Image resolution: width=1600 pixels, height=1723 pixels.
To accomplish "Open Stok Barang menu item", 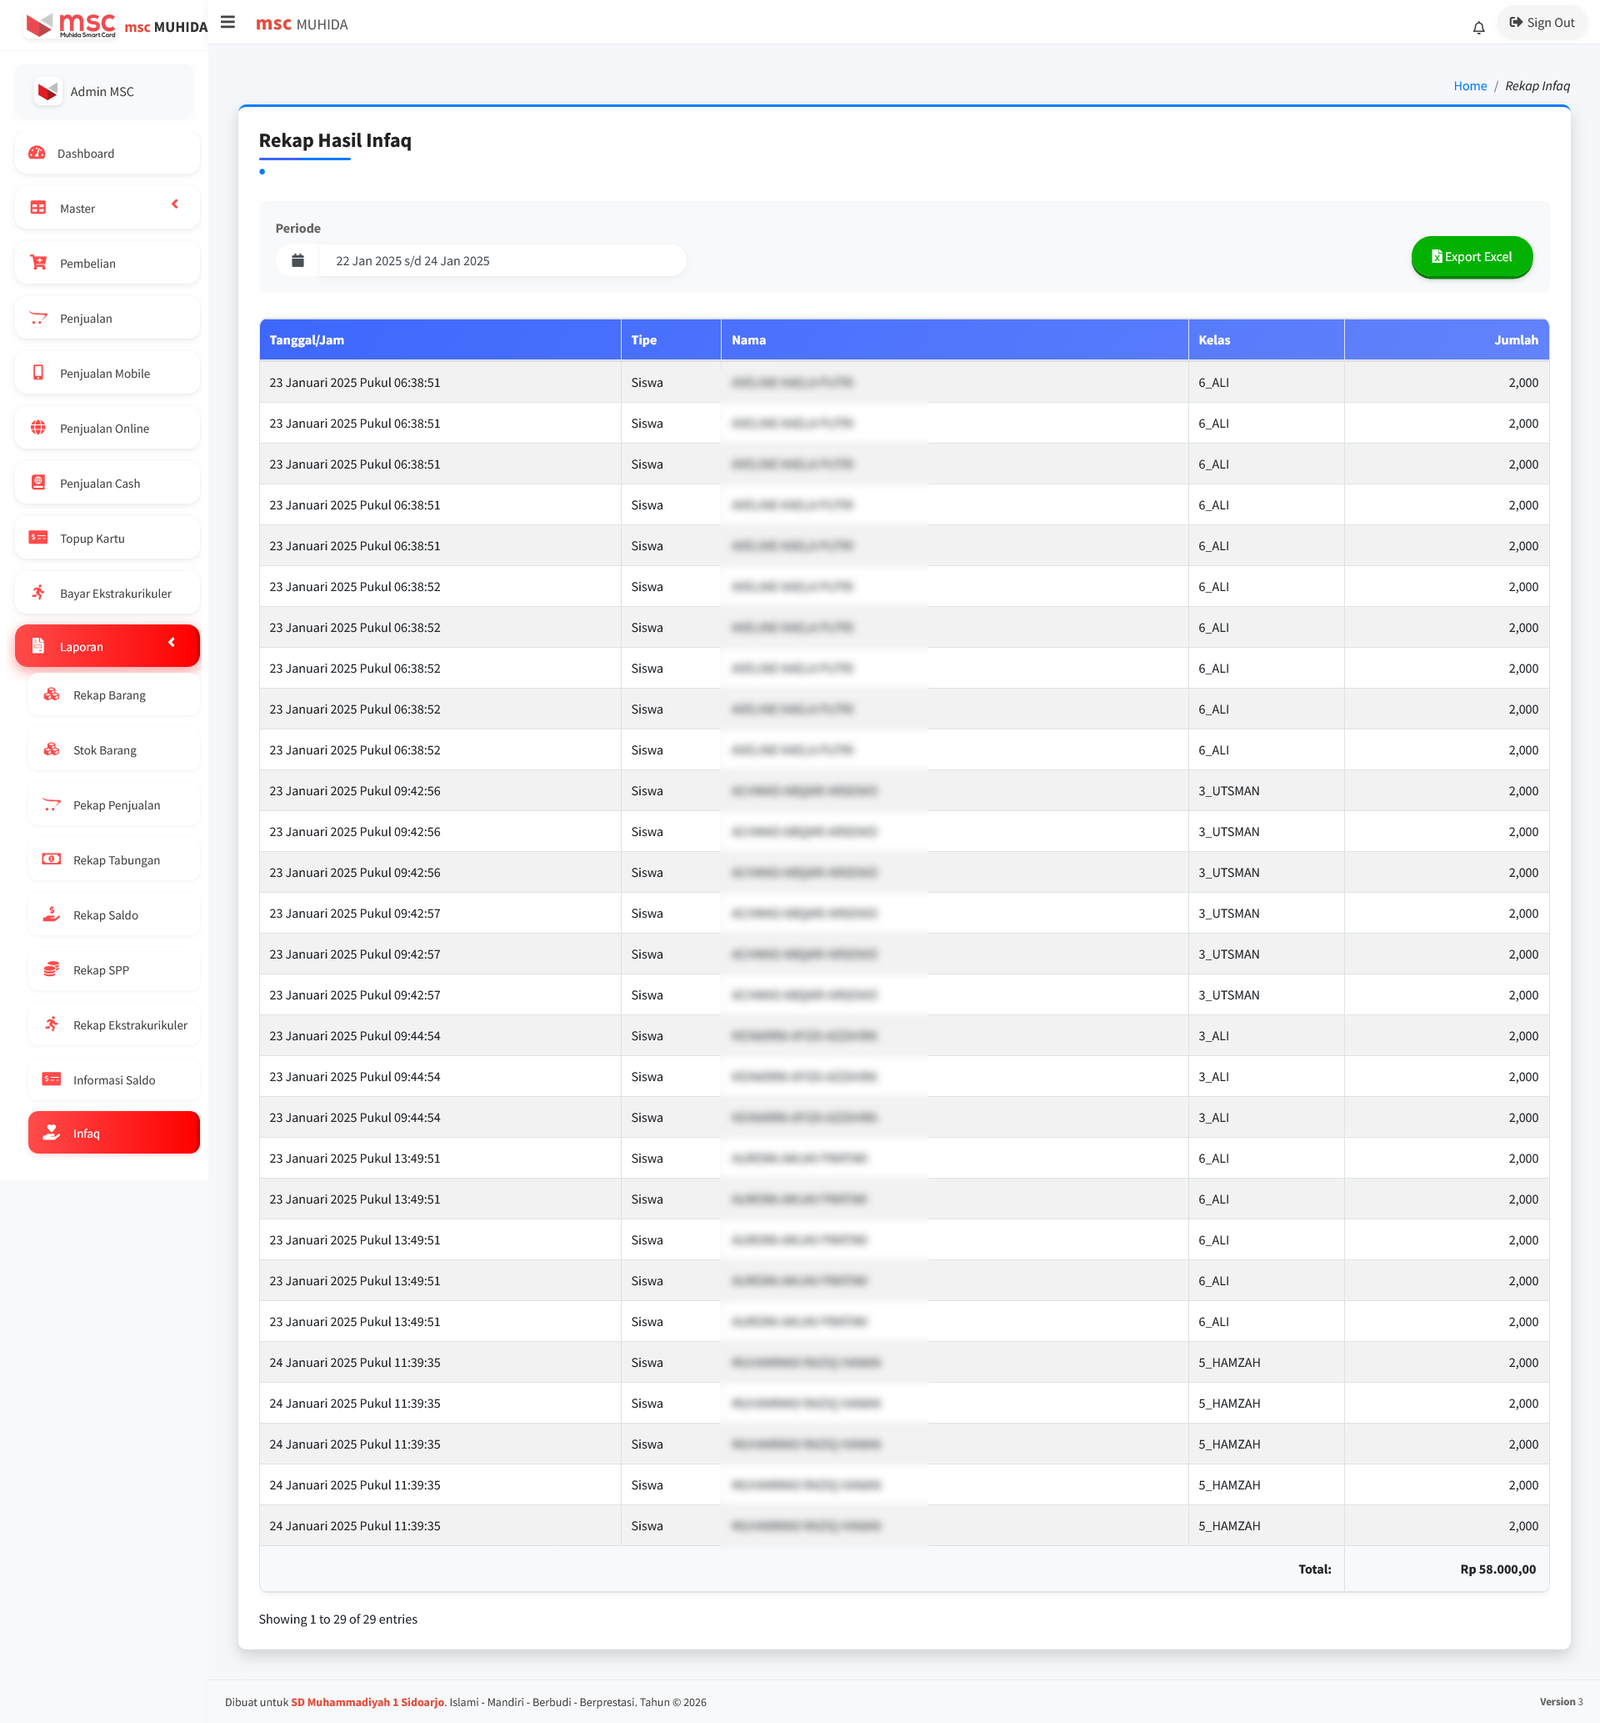I will pos(105,750).
